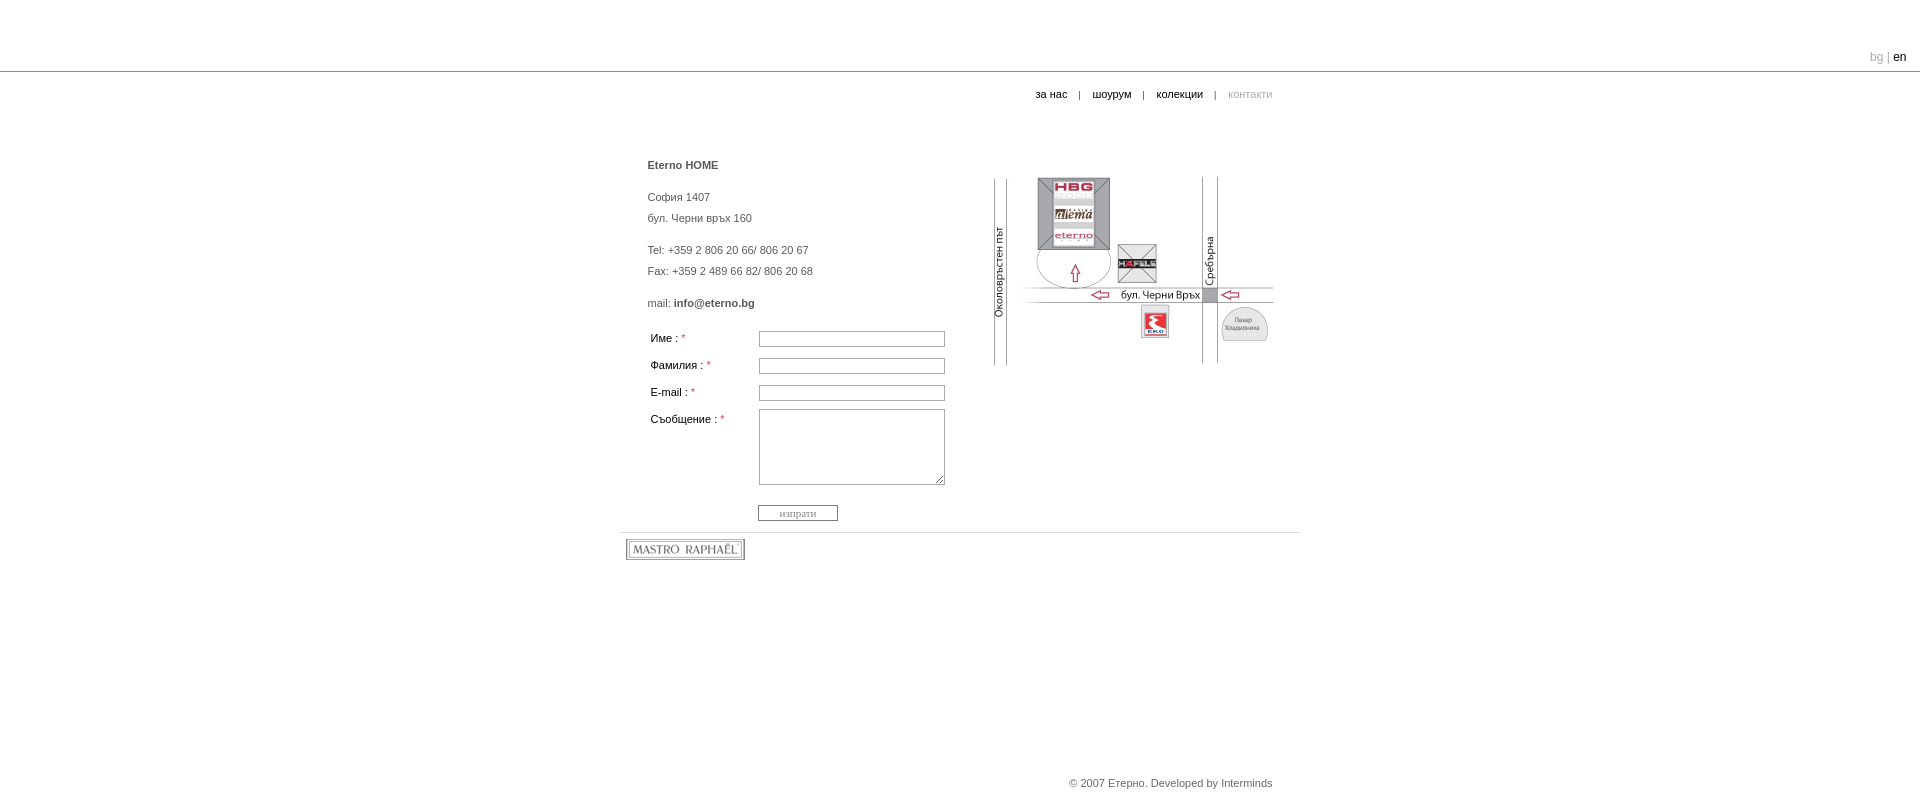Click the Съобщение message text area
The width and height of the screenshot is (1920, 802).
tap(851, 447)
